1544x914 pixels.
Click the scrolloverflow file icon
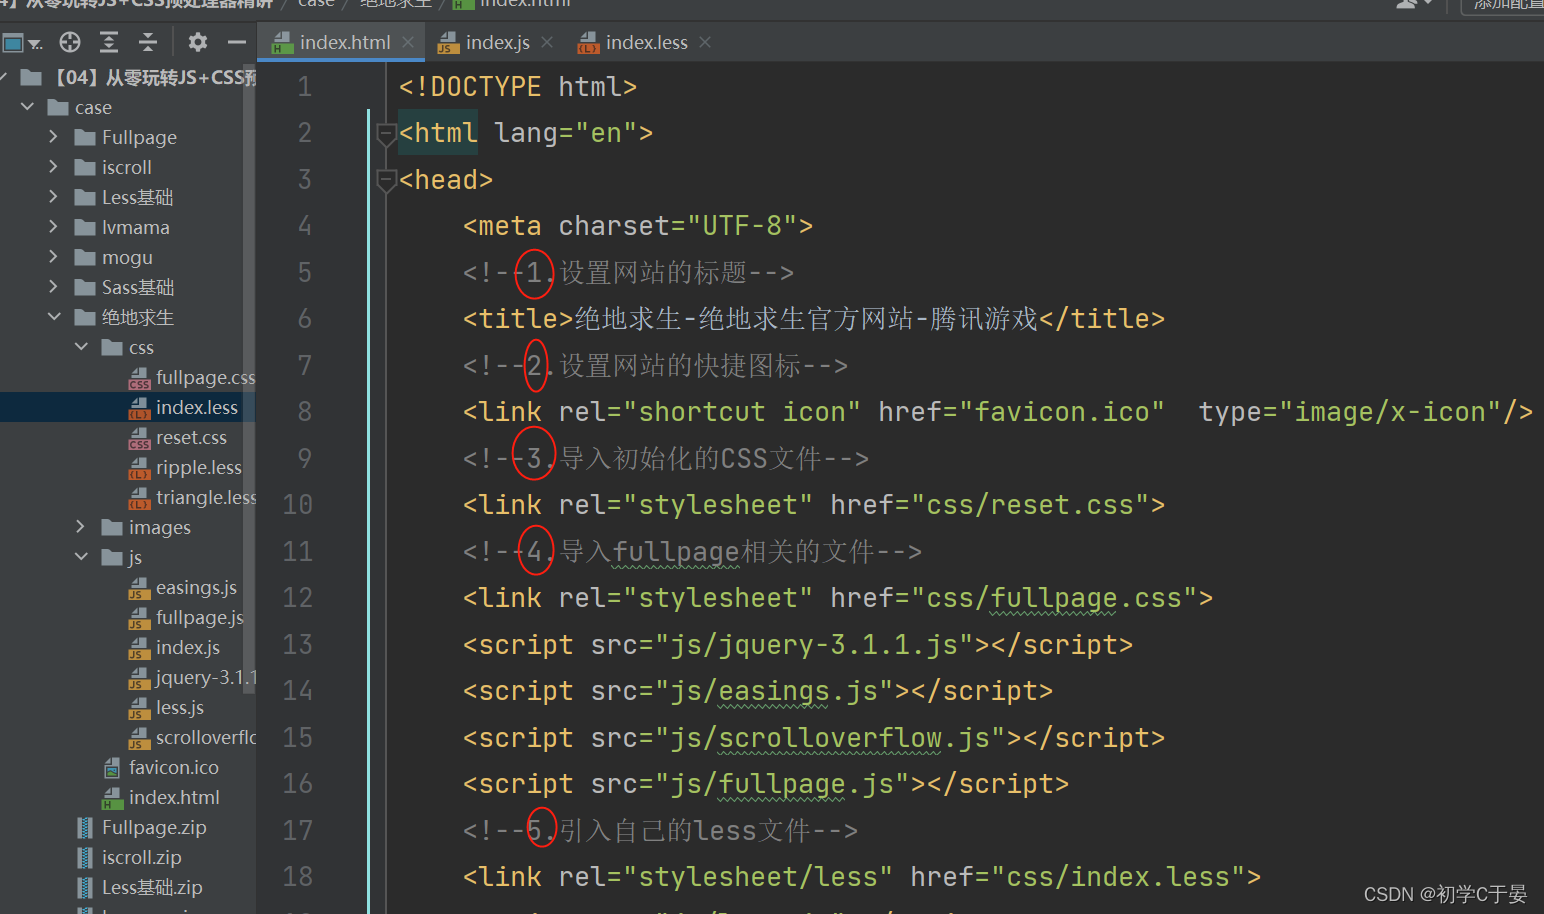(140, 738)
